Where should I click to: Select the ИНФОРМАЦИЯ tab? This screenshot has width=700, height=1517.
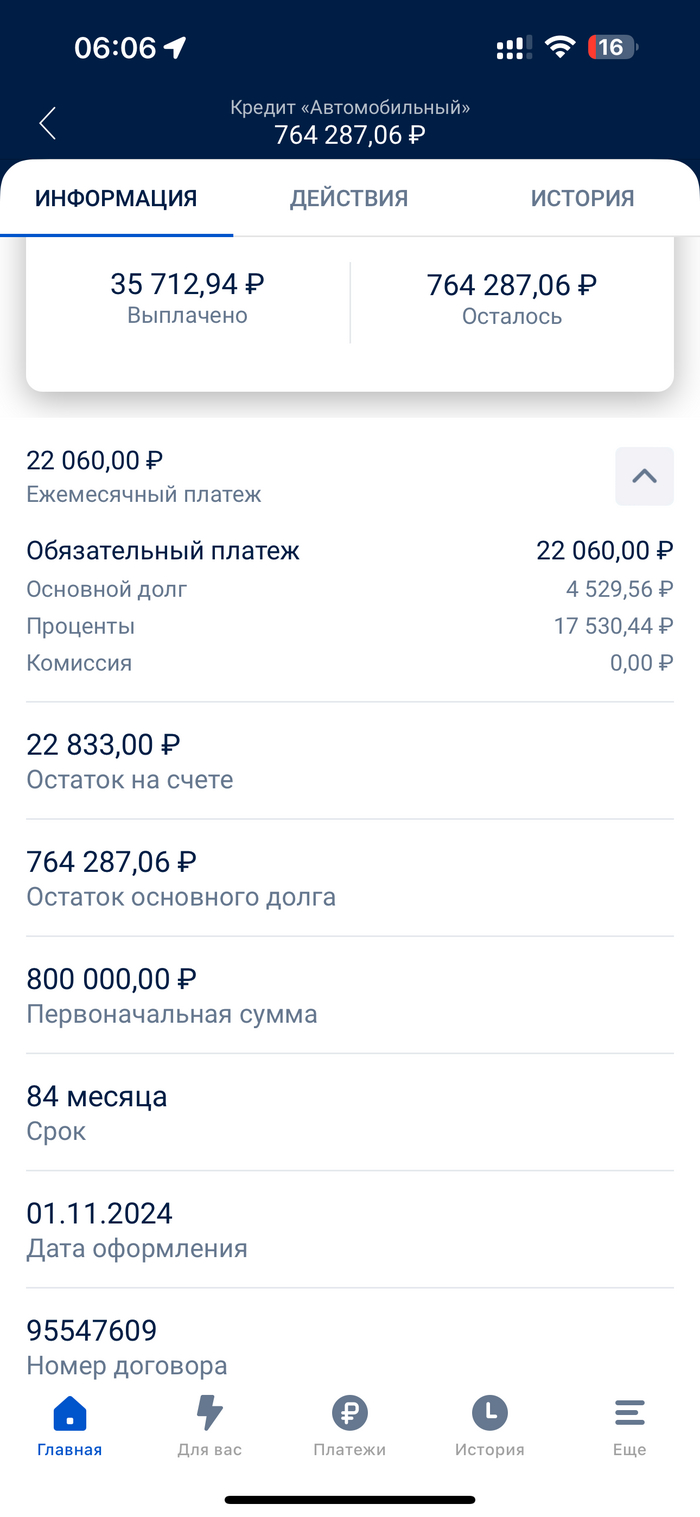116,198
